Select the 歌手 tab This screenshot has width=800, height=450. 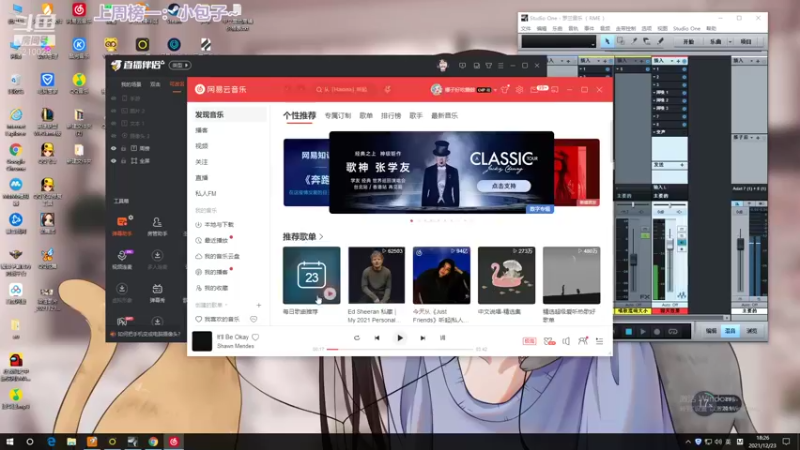pyautogui.click(x=416, y=116)
